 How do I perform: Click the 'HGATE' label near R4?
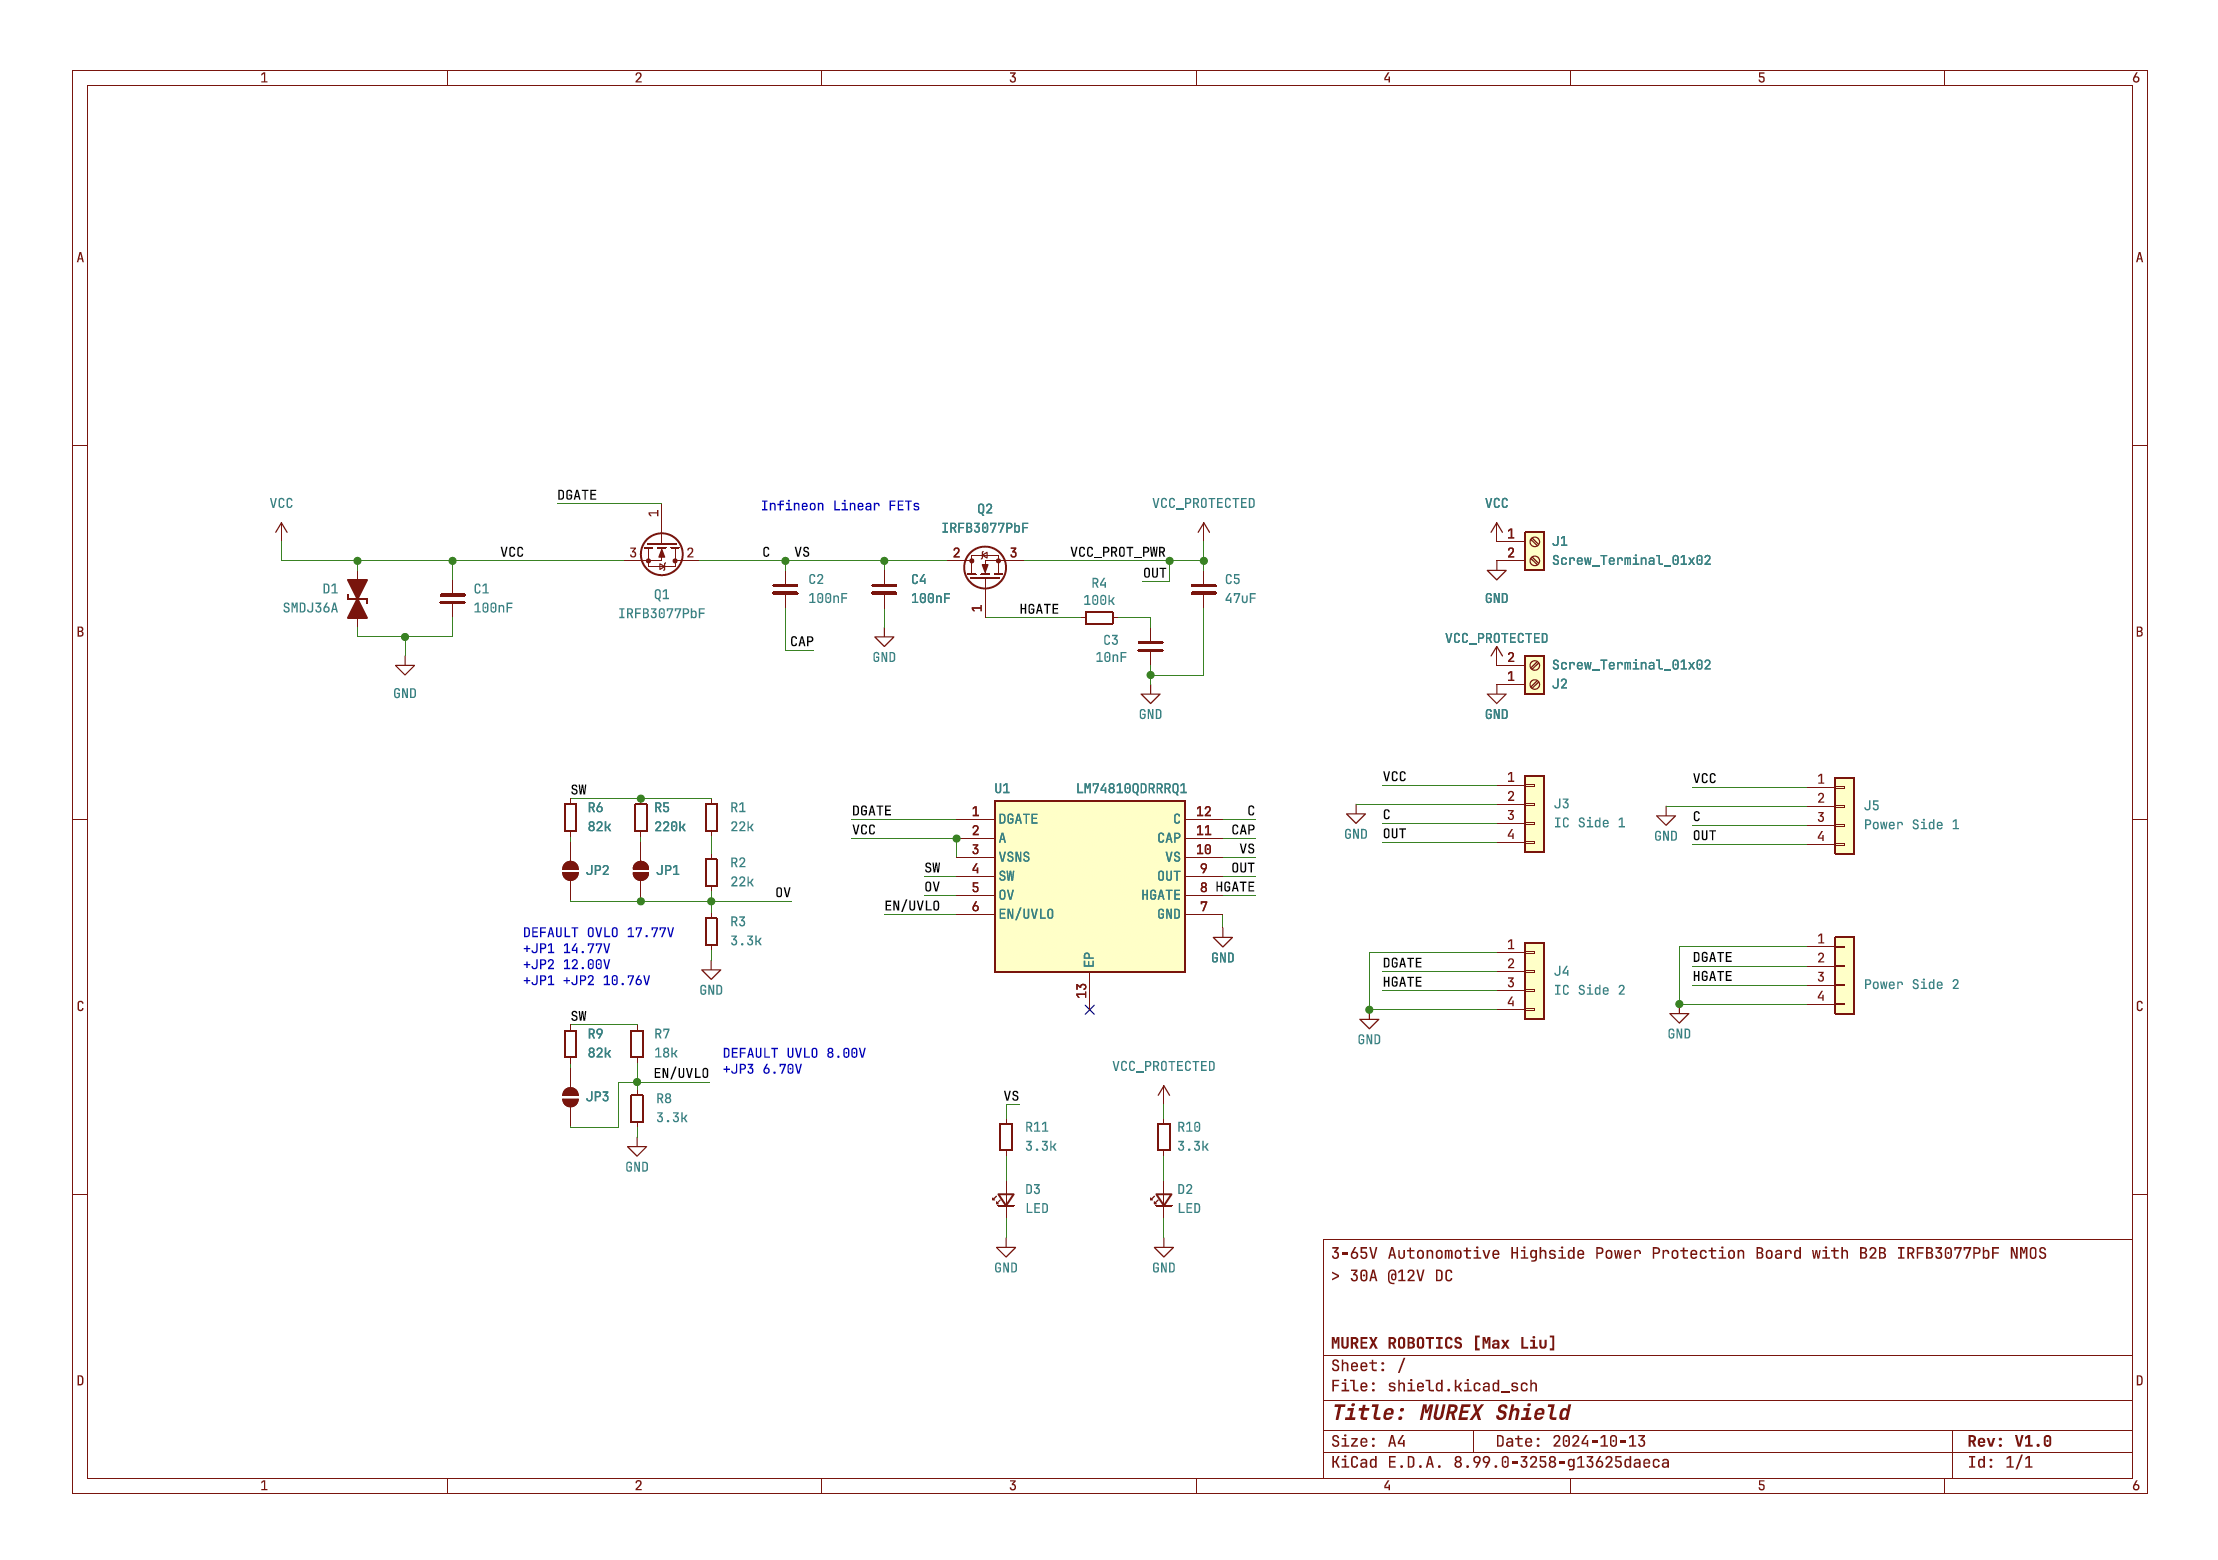pyautogui.click(x=1039, y=609)
